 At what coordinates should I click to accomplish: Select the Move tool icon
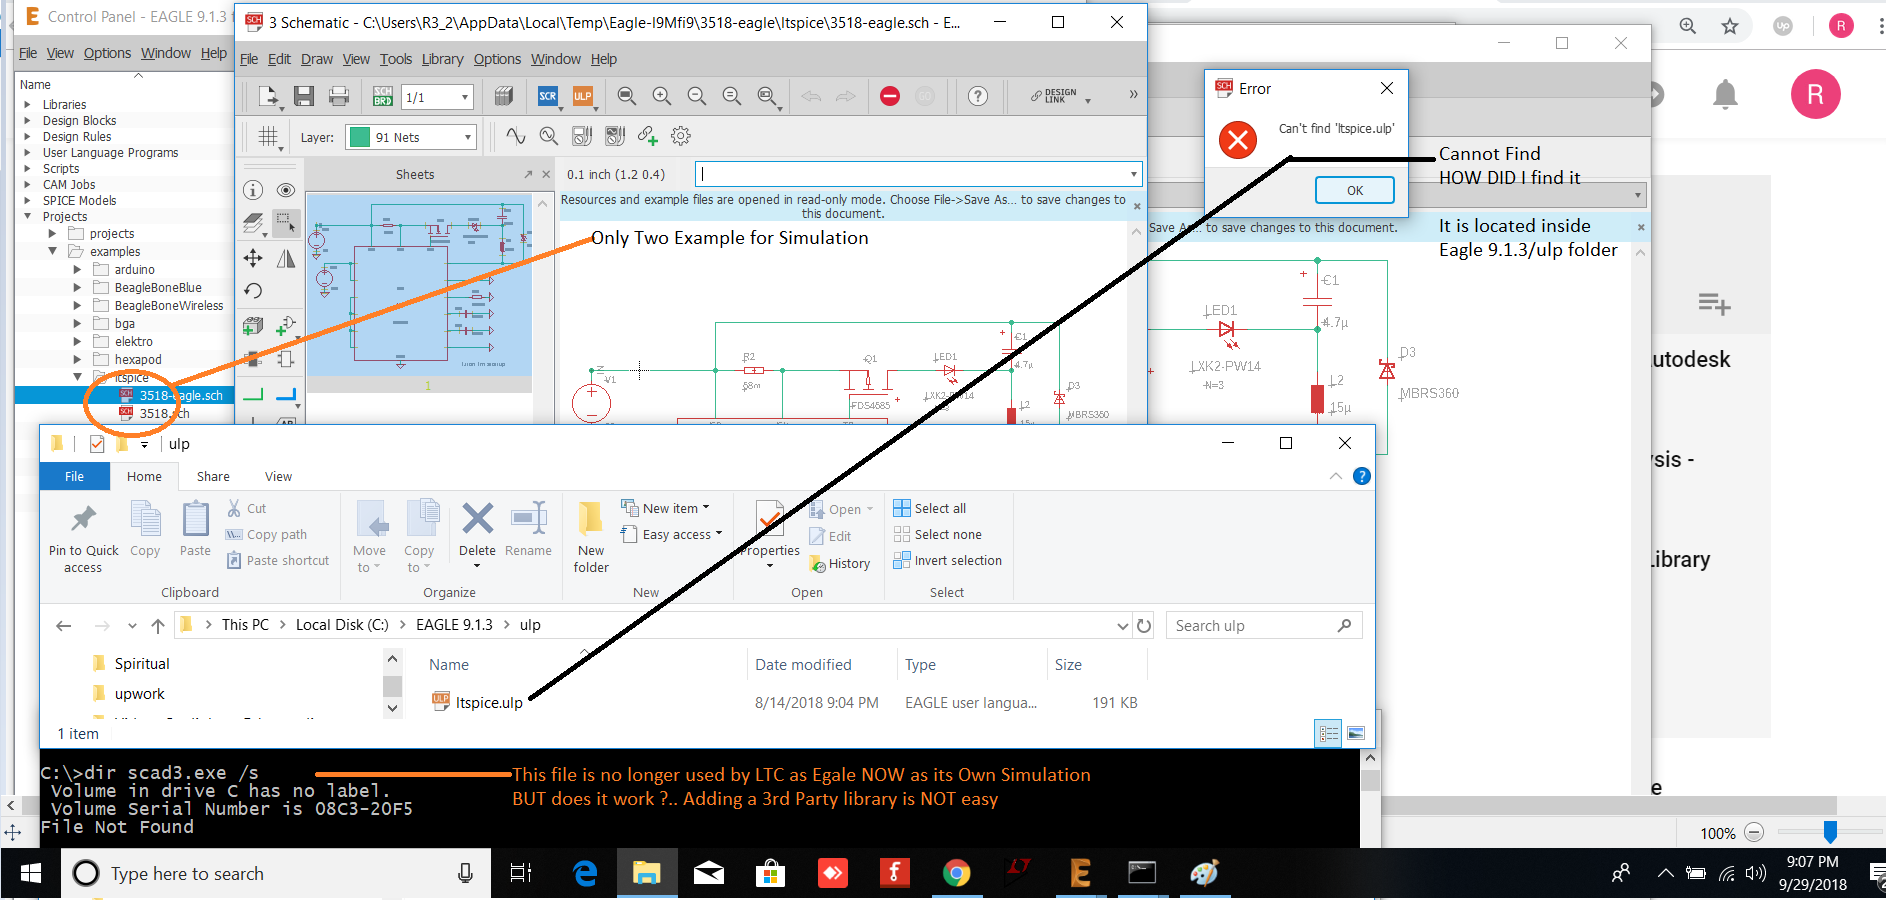pyautogui.click(x=253, y=258)
